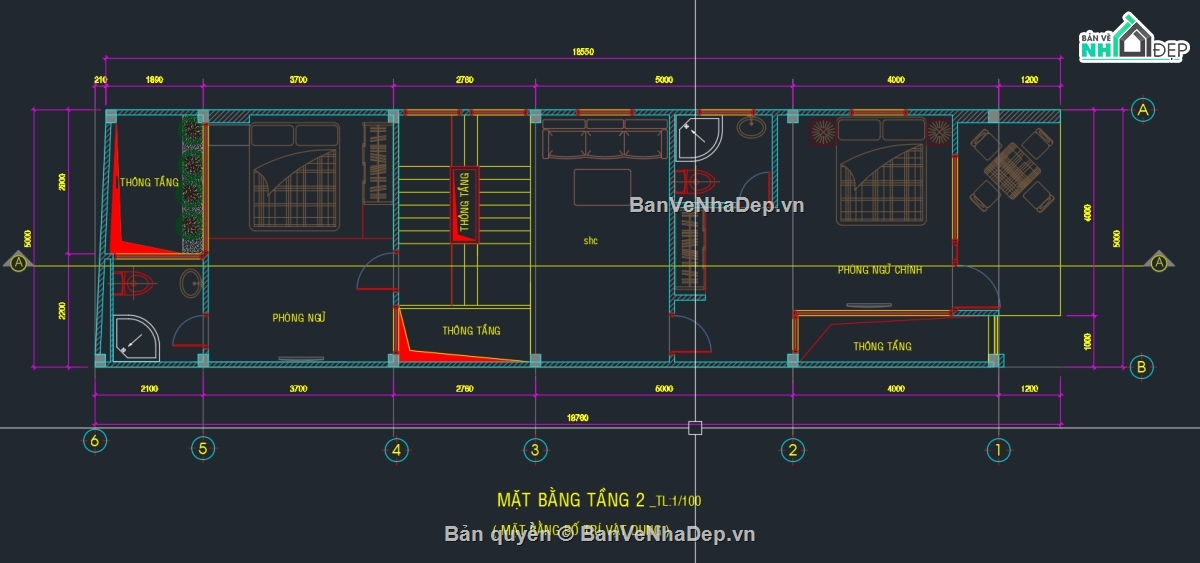The image size is (1200, 563).
Task: Click grid axis bubble 2
Action: (791, 450)
